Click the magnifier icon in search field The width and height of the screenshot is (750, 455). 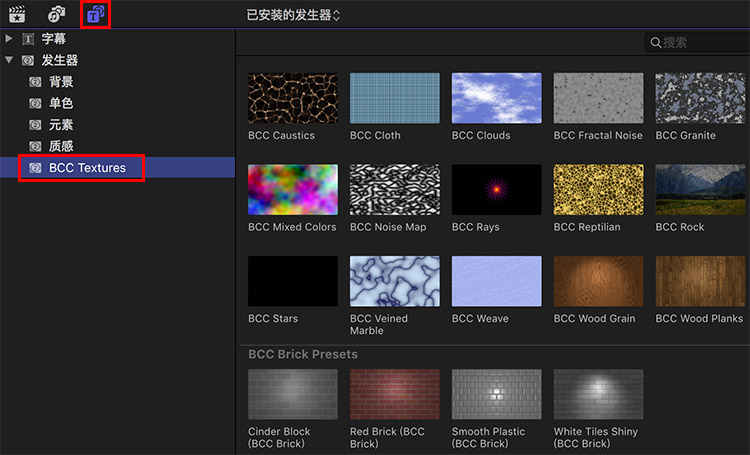click(656, 43)
